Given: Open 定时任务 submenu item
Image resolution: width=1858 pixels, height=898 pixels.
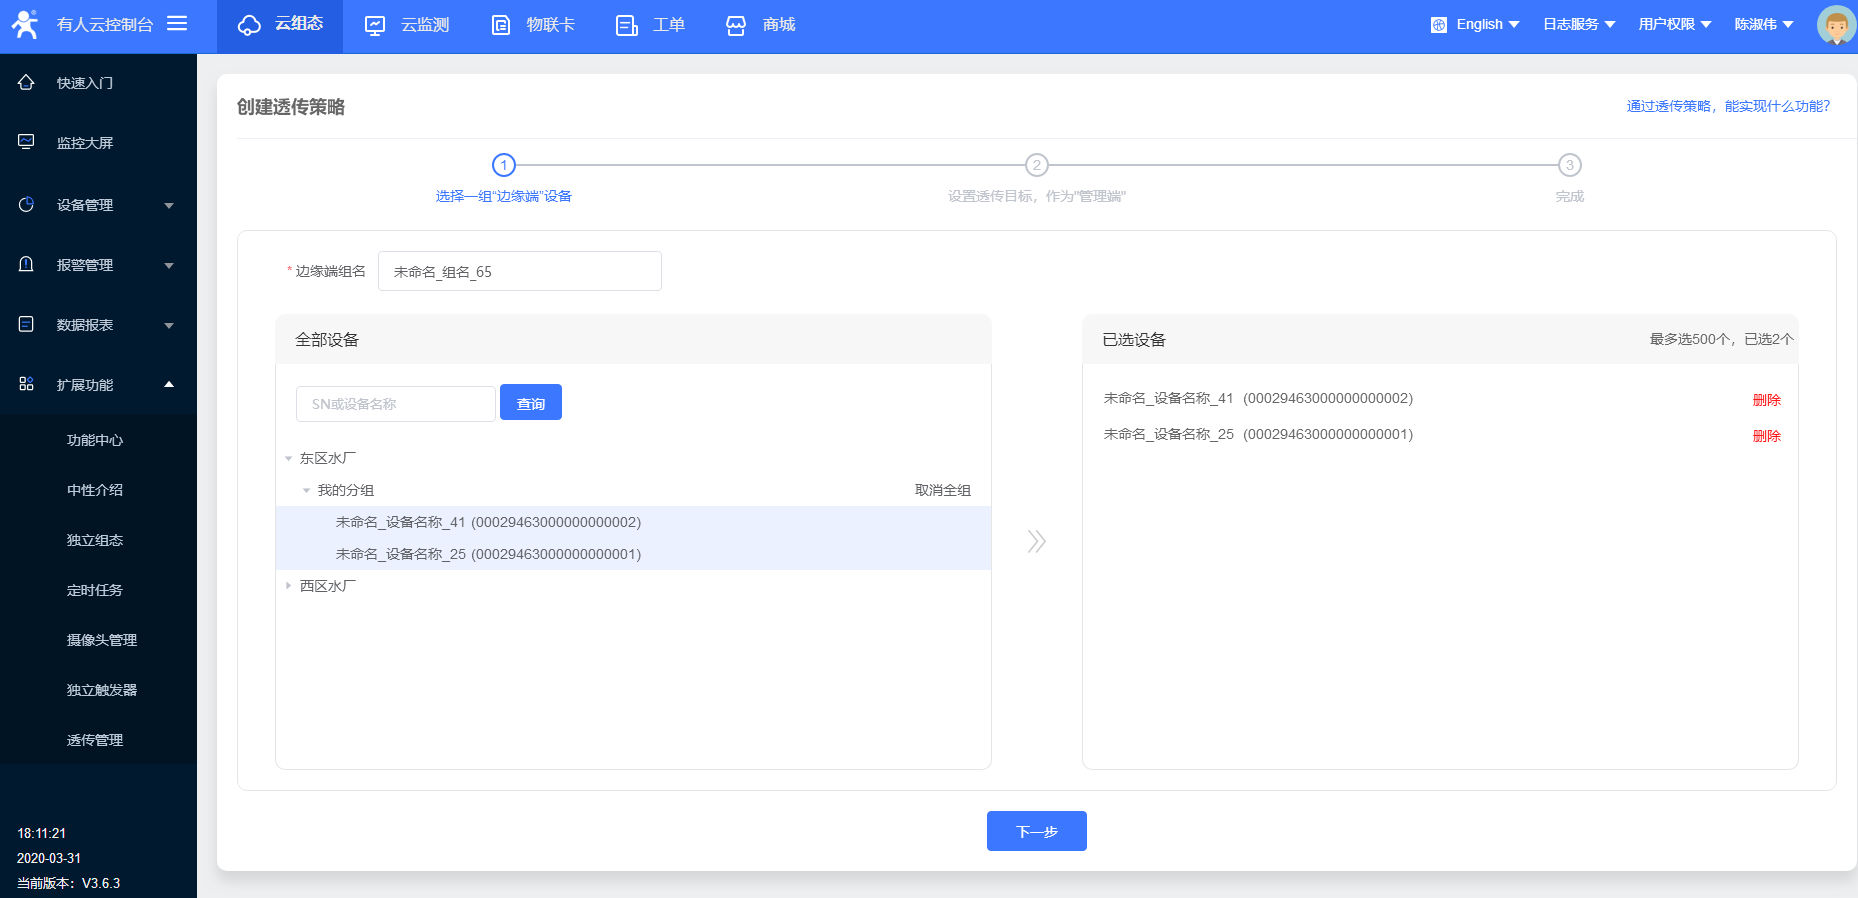Looking at the screenshot, I should (95, 590).
